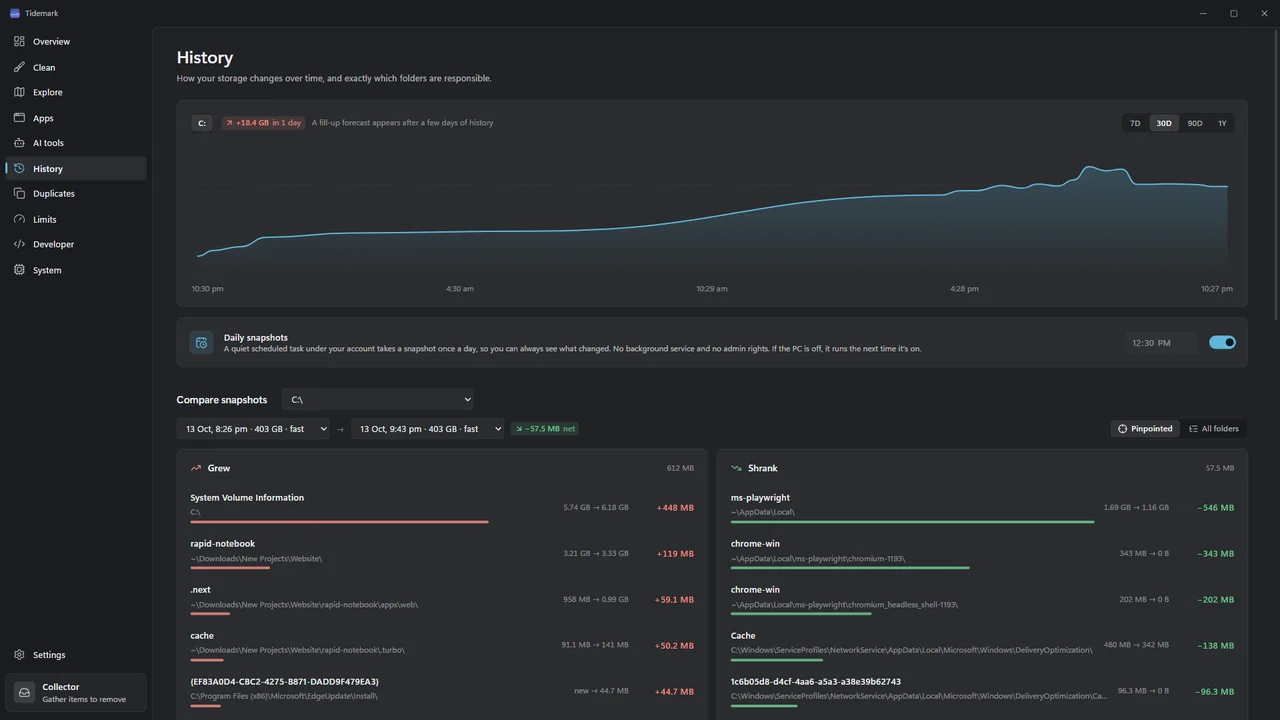This screenshot has width=1280, height=720.
Task: Click the History clock icon
Action: click(19, 168)
